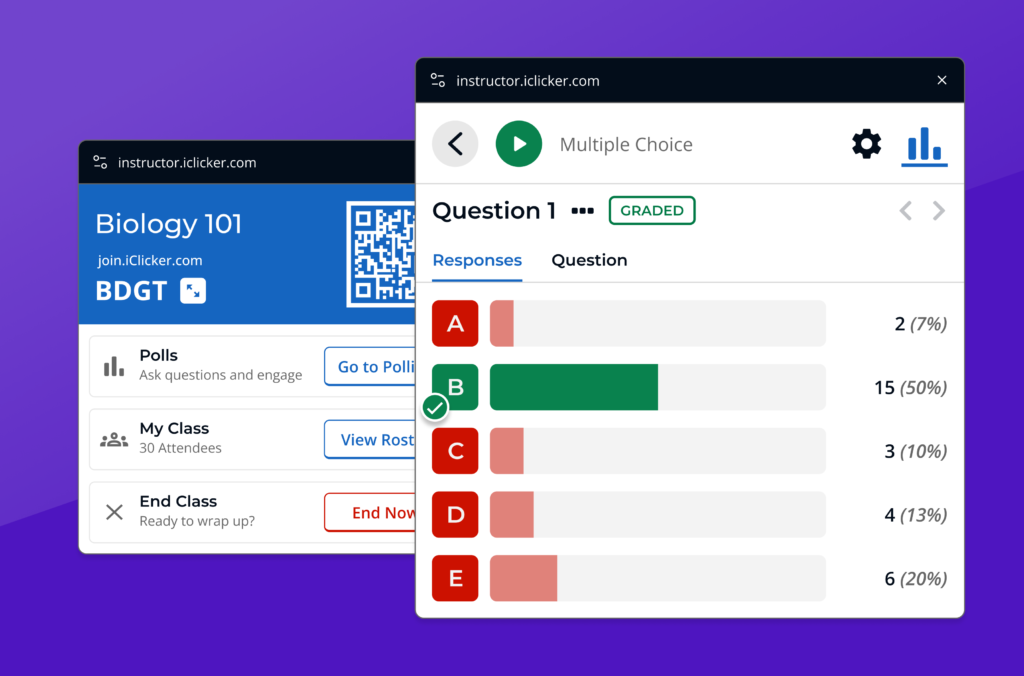
Task: Click the "Multiple Choice" question type label
Action: click(x=626, y=144)
